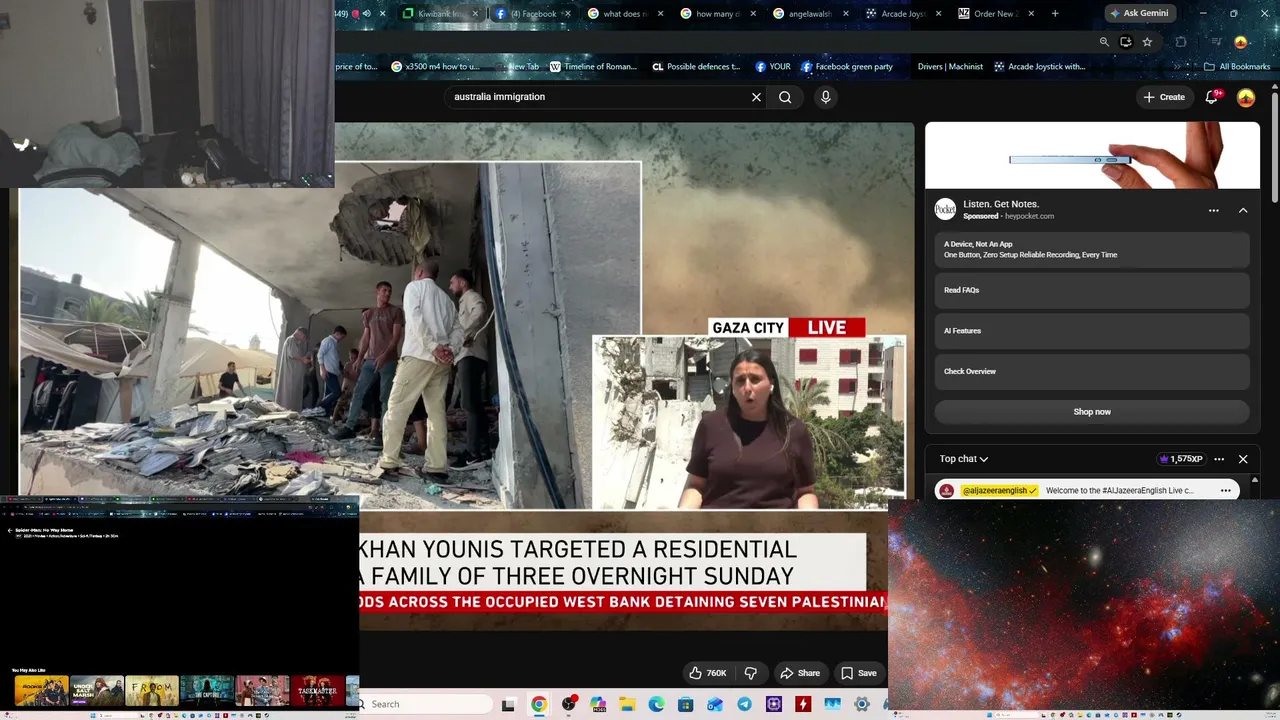The width and height of the screenshot is (1280, 720).
Task: Open Chrome zoom magnifier in address bar
Action: point(1104,42)
